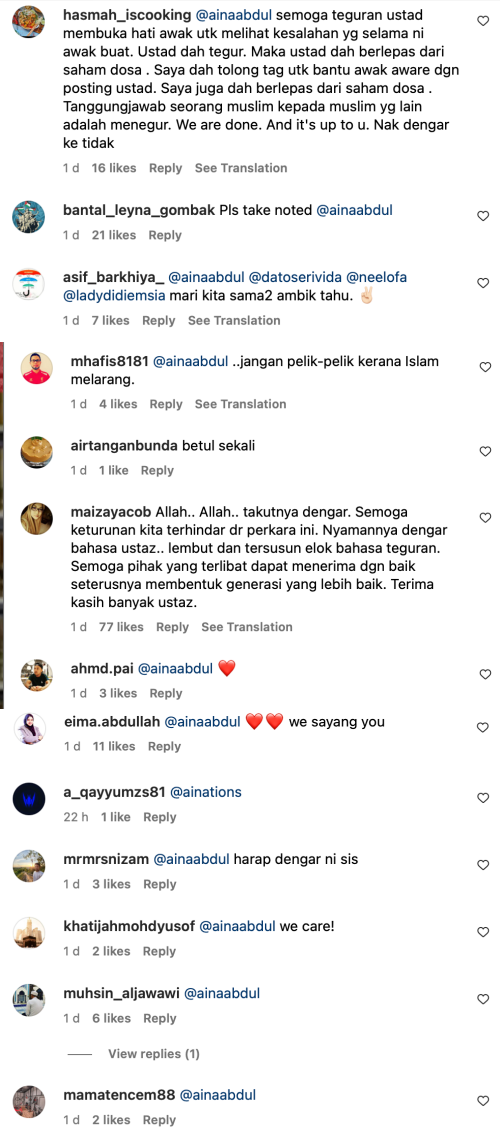Reply to maizayacob's comment
This screenshot has height=1143, width=500.
point(173,627)
